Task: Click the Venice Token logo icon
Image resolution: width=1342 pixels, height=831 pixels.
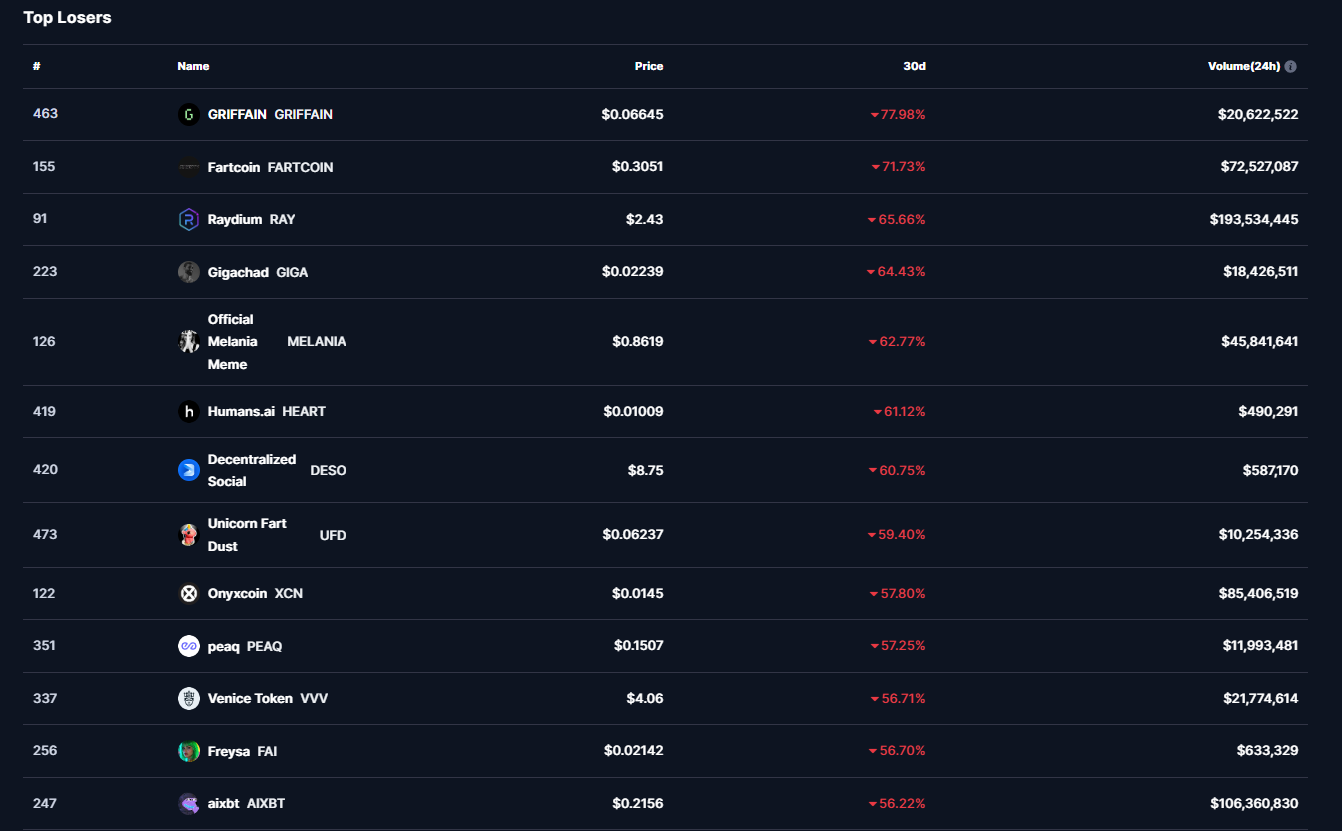Action: click(188, 699)
